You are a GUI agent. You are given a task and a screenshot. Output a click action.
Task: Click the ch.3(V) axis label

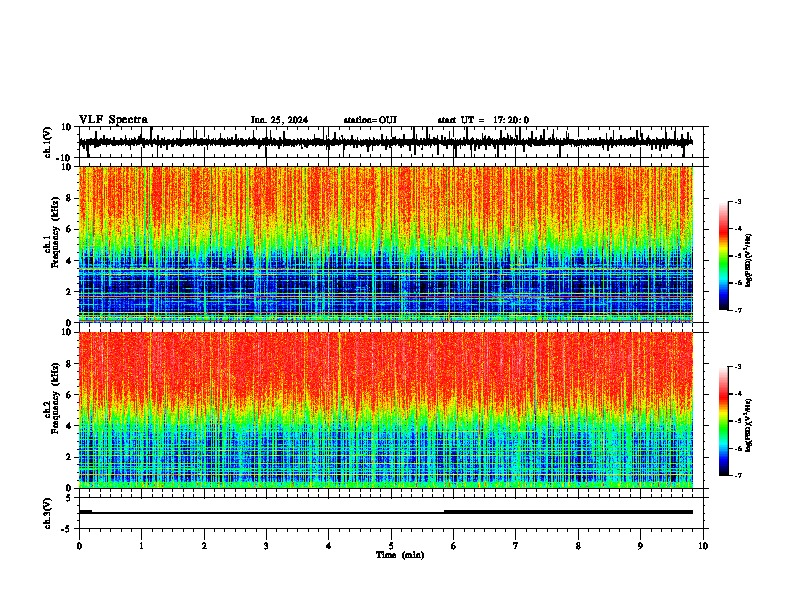(x=48, y=513)
